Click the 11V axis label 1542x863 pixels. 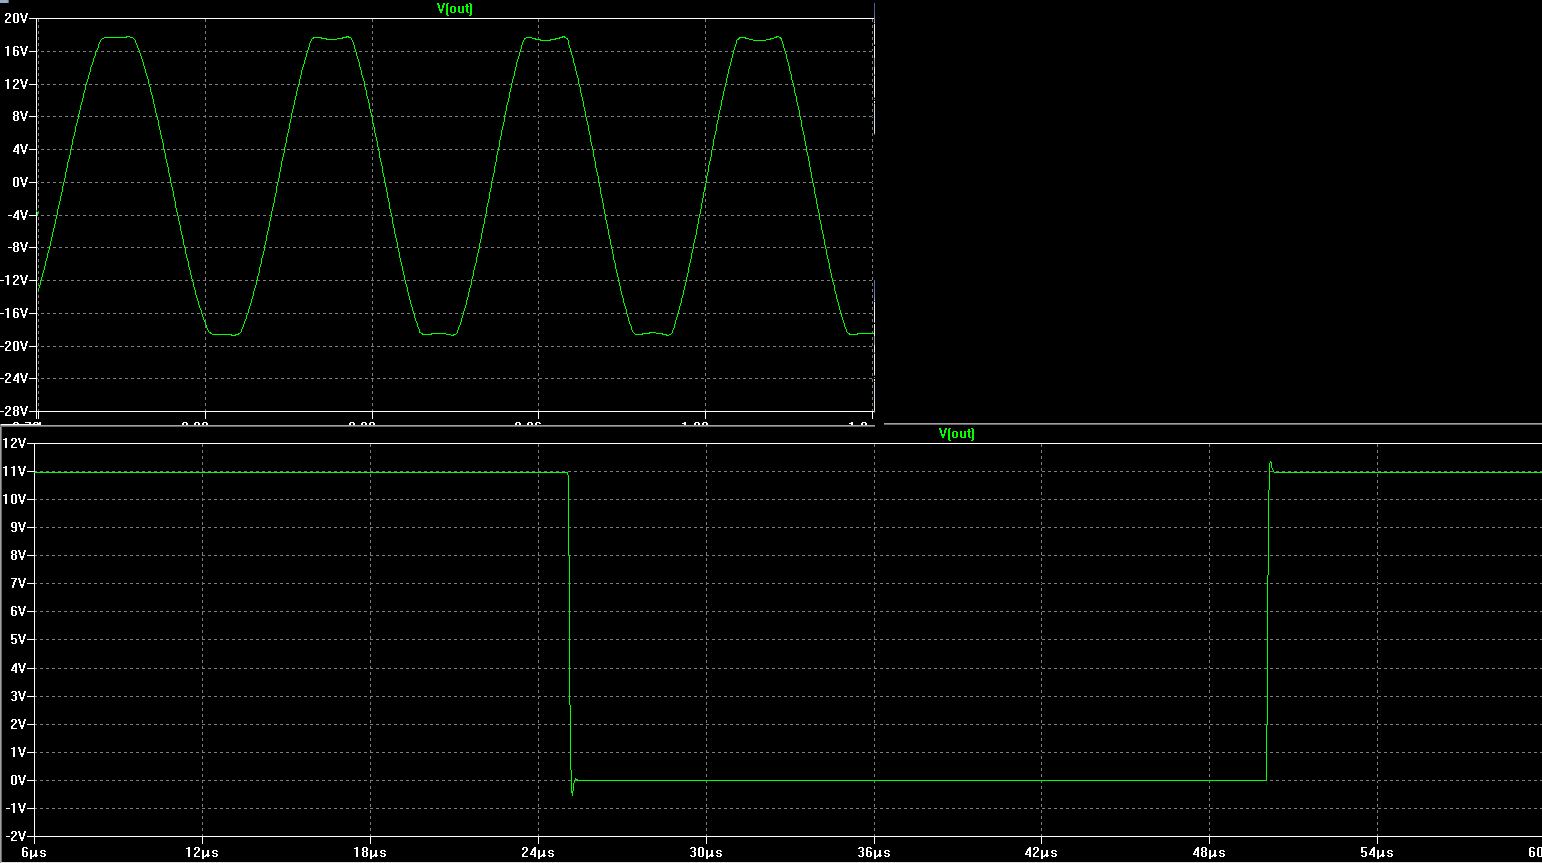point(15,471)
